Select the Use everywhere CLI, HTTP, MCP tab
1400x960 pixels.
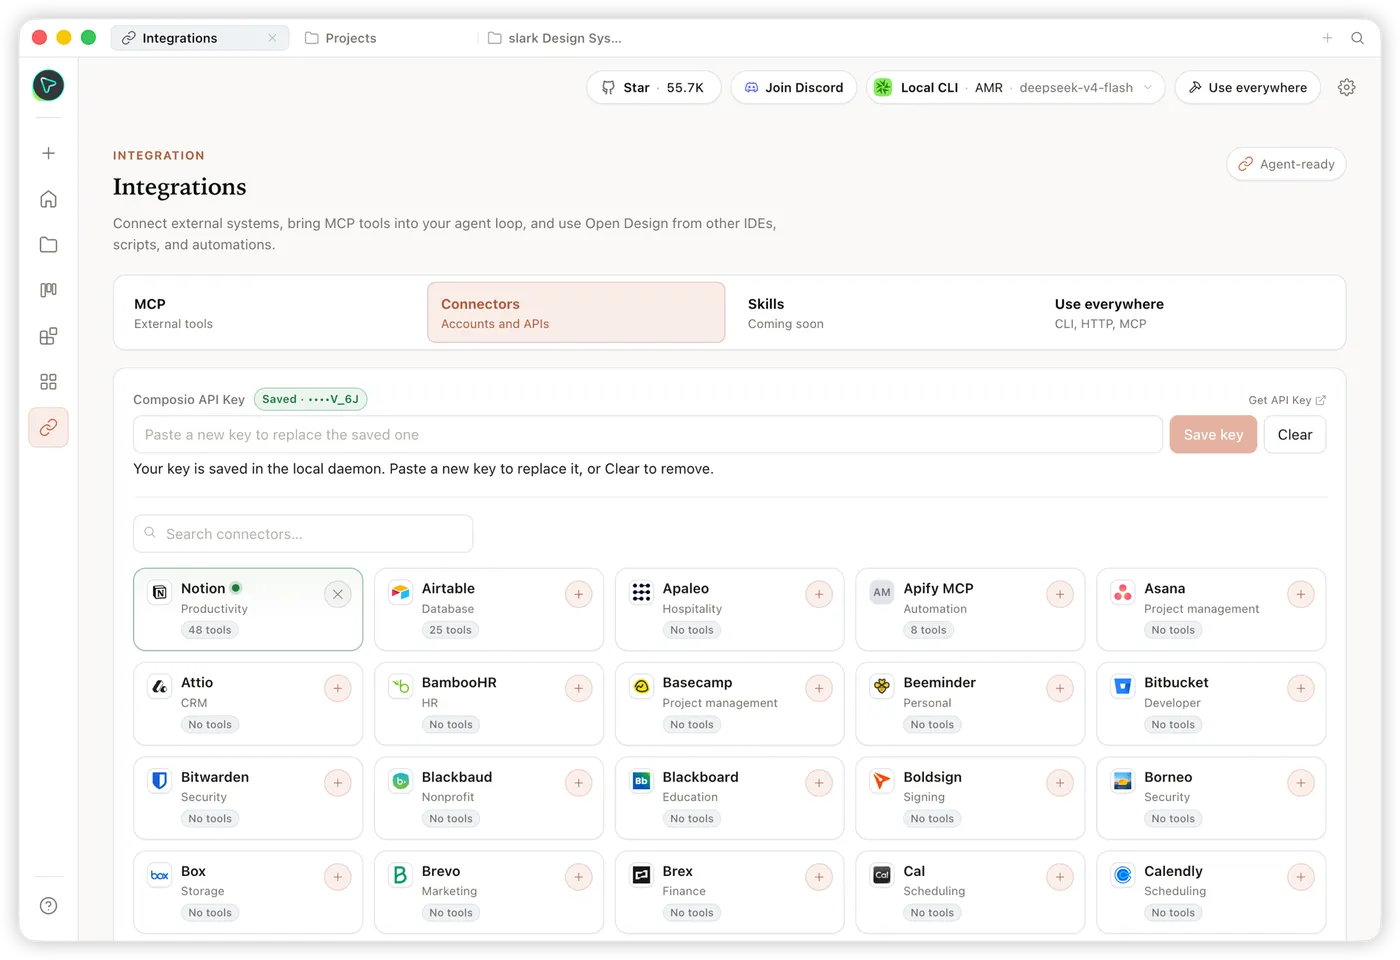click(x=1189, y=313)
